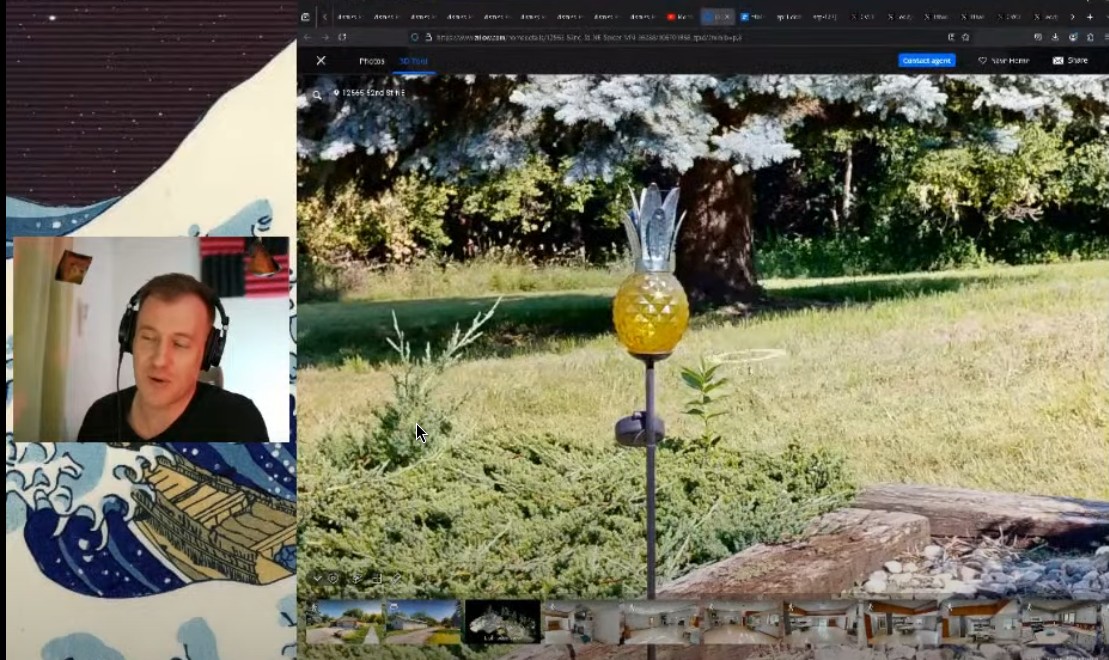Select the 3D Tour tab
Image resolution: width=1109 pixels, height=660 pixels.
point(414,62)
